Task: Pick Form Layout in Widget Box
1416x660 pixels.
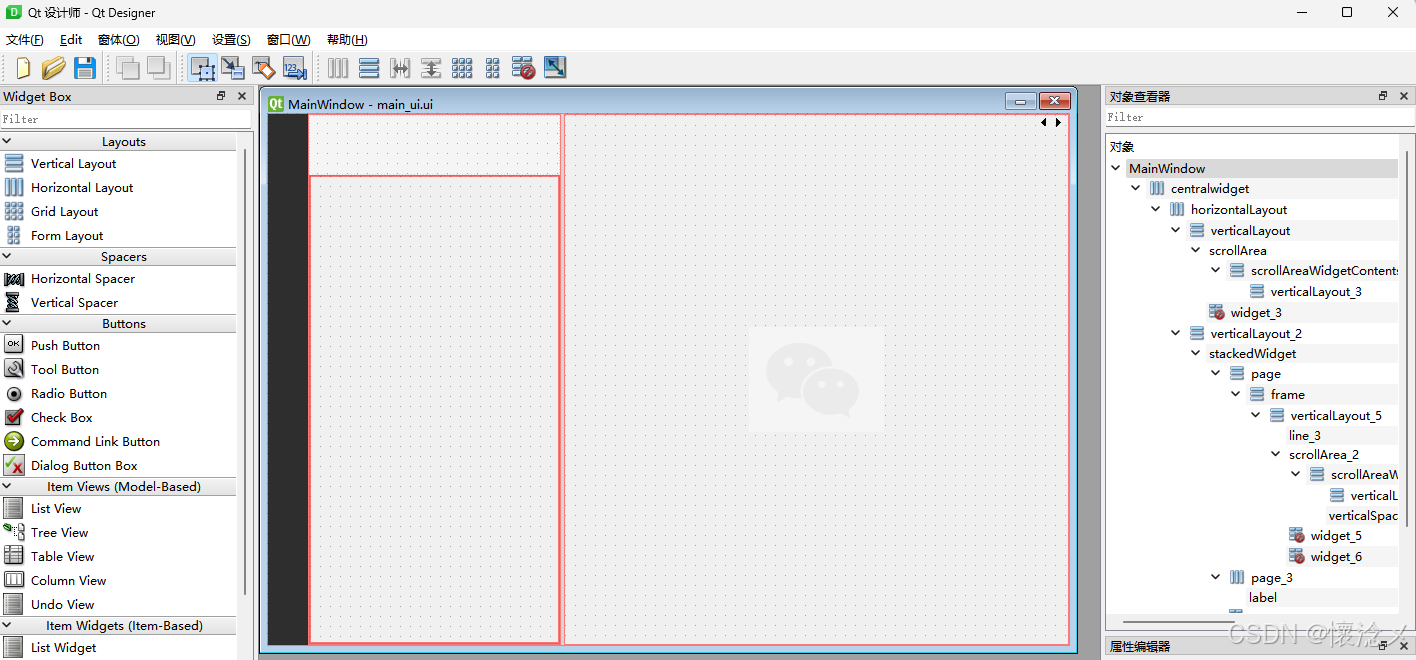Action: pos(67,235)
